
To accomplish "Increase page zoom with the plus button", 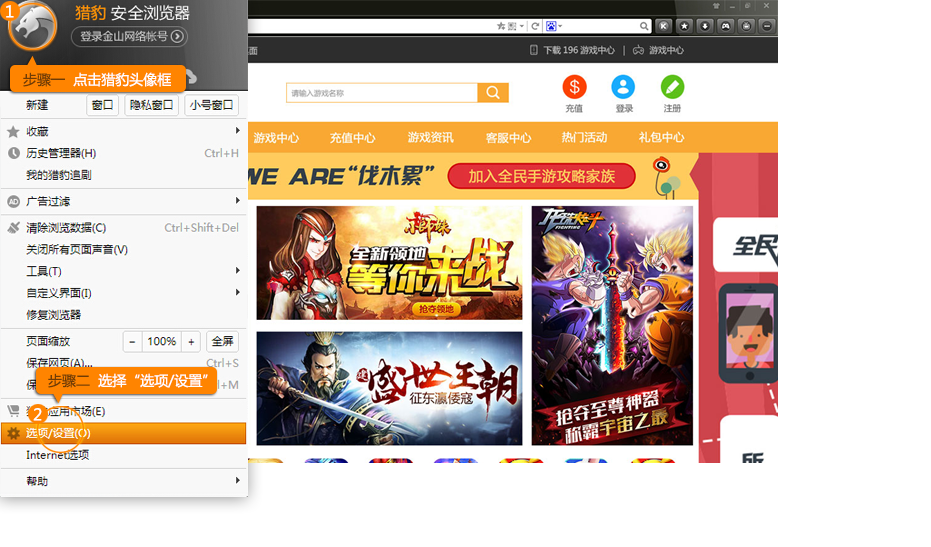I will [x=191, y=342].
